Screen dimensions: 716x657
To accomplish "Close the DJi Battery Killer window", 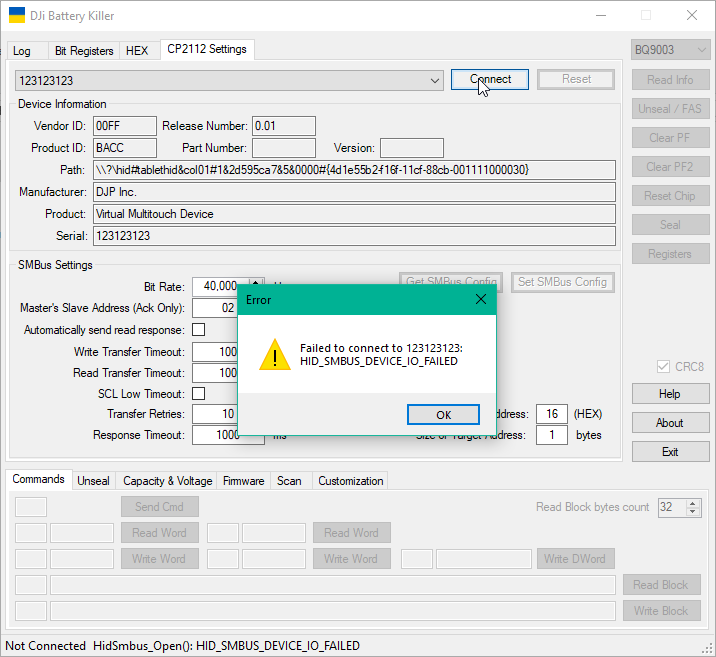I will (691, 15).
